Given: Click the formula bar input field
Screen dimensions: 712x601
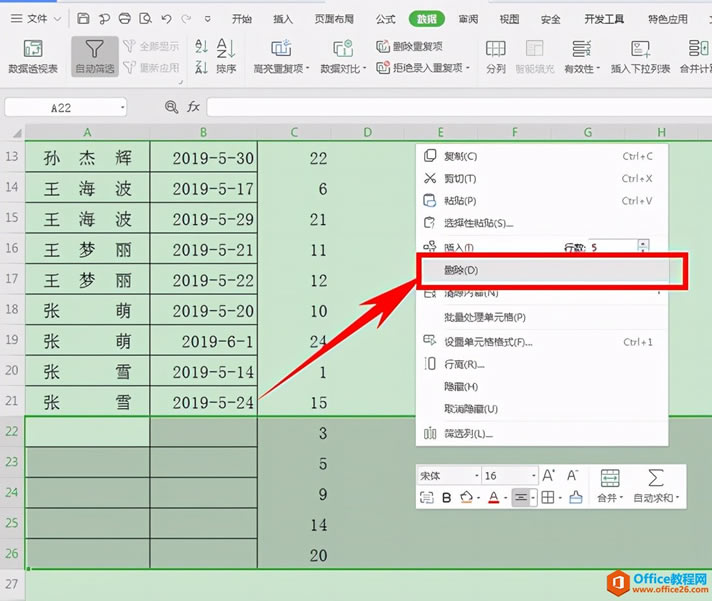Looking at the screenshot, I should tap(459, 108).
